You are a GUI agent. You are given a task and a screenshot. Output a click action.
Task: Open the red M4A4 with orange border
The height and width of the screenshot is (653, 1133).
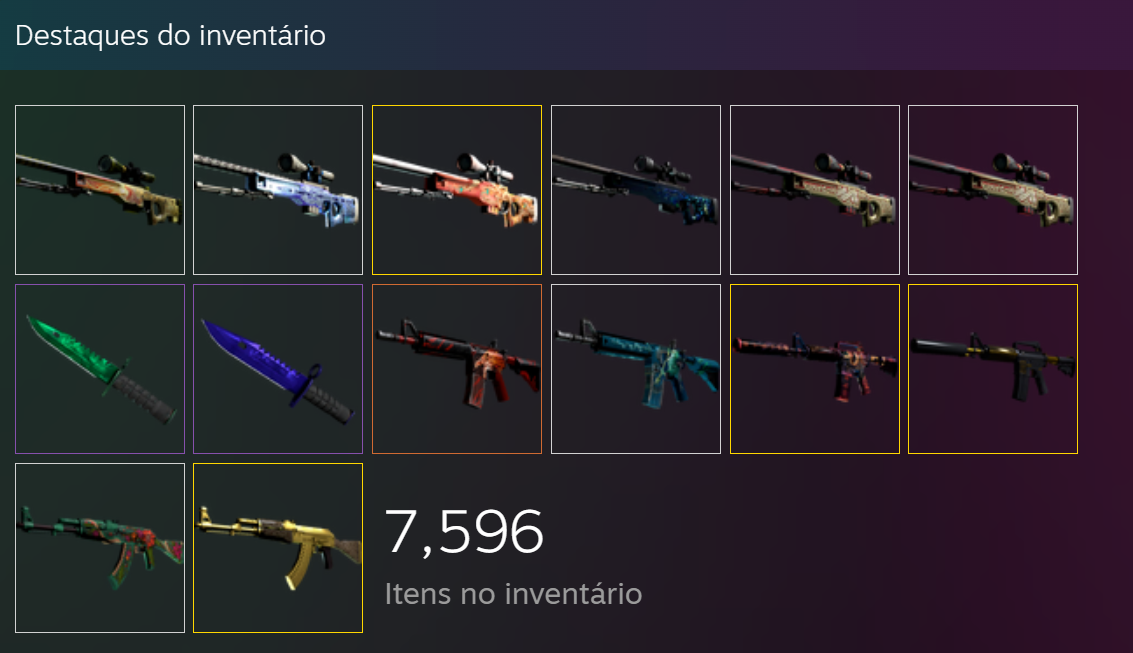tap(457, 369)
